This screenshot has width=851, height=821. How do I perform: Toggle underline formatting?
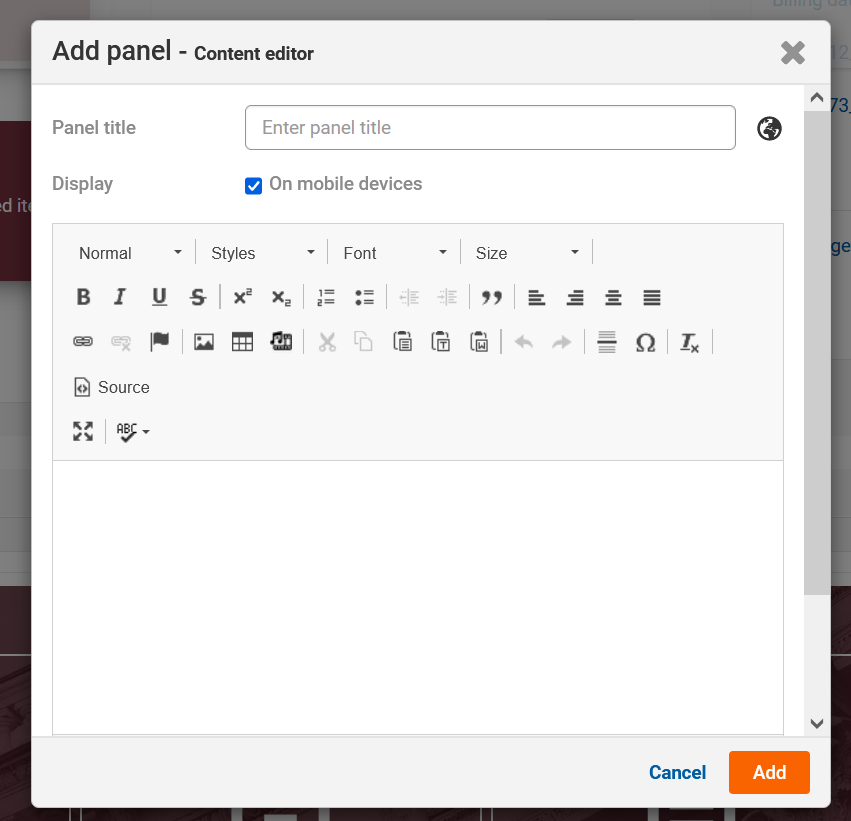pyautogui.click(x=159, y=297)
